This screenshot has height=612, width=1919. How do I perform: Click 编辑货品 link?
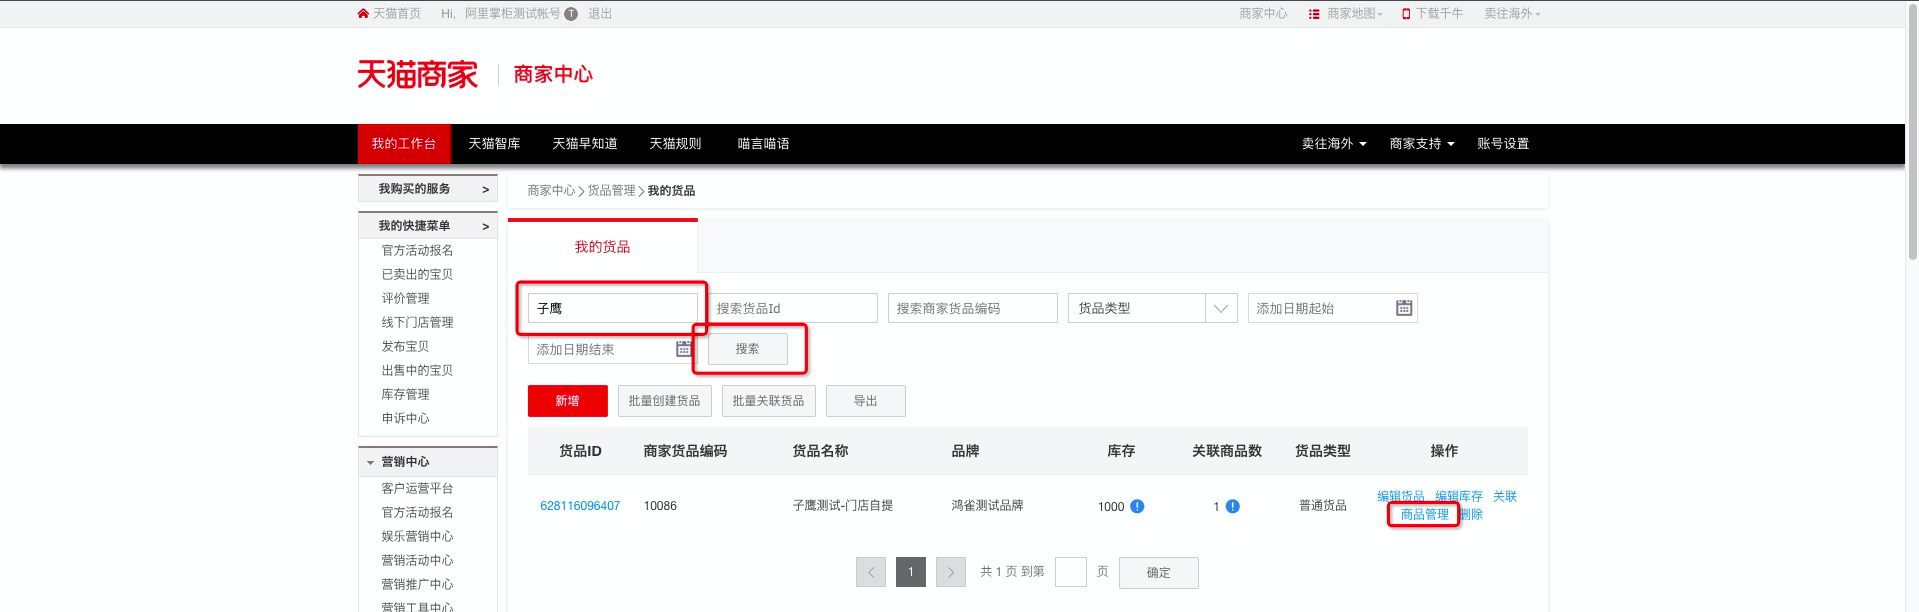click(x=1400, y=496)
